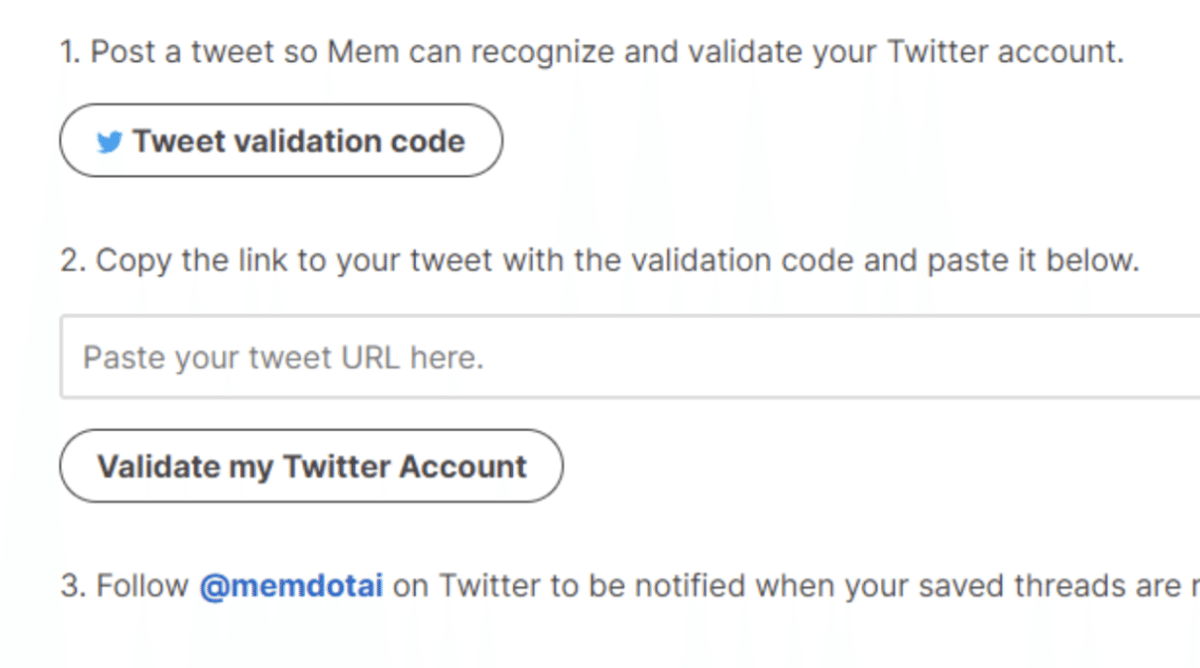Click the Tweet validation code button
1200x668 pixels.
[281, 141]
